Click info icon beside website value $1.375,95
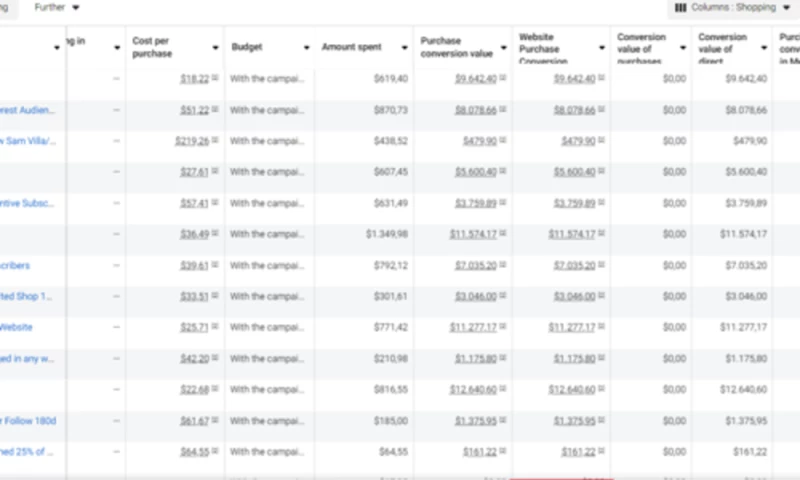This screenshot has width=800, height=480. coord(602,420)
